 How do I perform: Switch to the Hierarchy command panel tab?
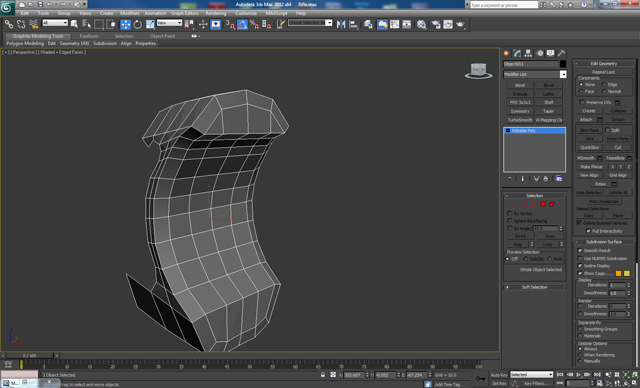coord(528,53)
